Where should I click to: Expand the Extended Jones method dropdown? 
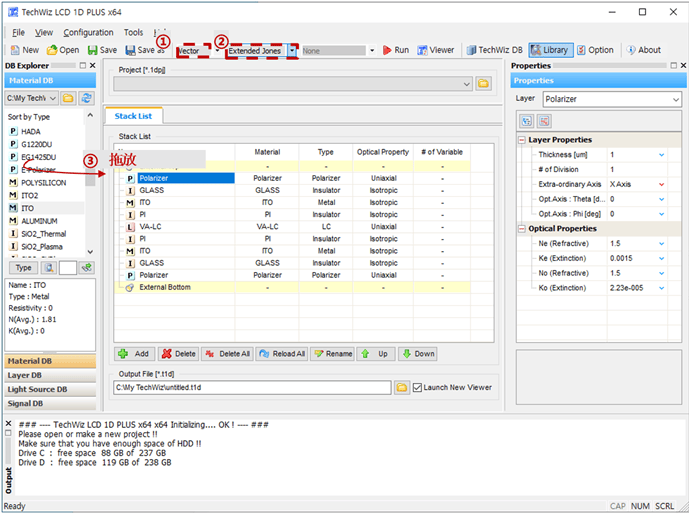(x=293, y=50)
